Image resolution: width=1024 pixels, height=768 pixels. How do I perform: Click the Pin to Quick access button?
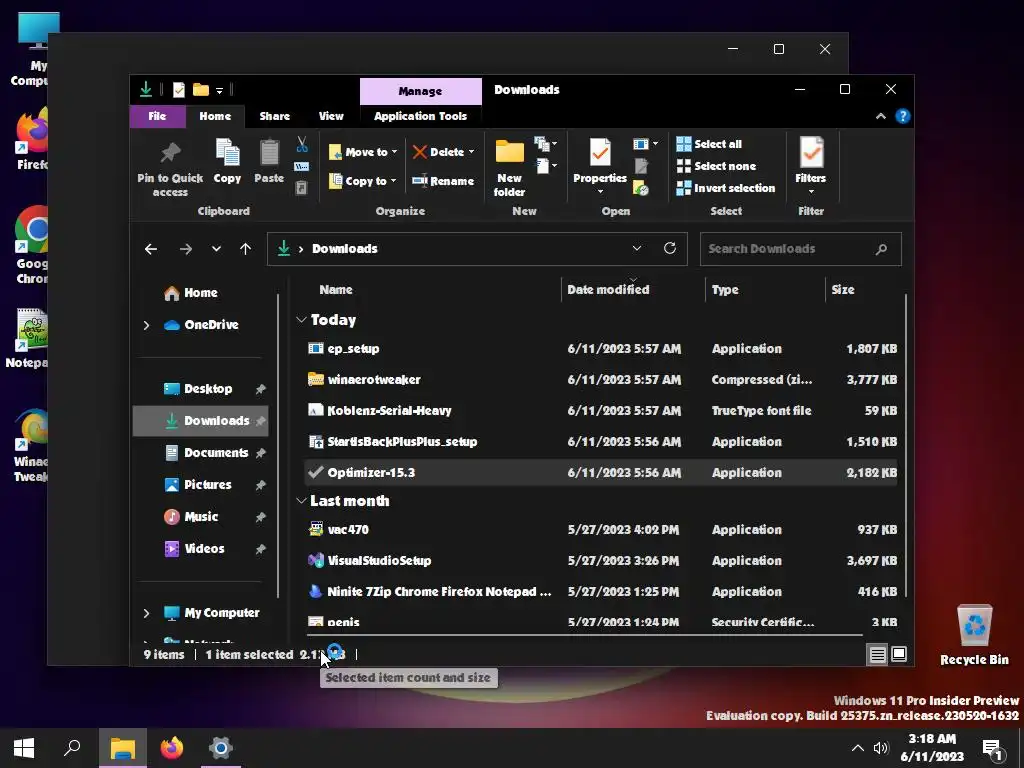[x=170, y=168]
